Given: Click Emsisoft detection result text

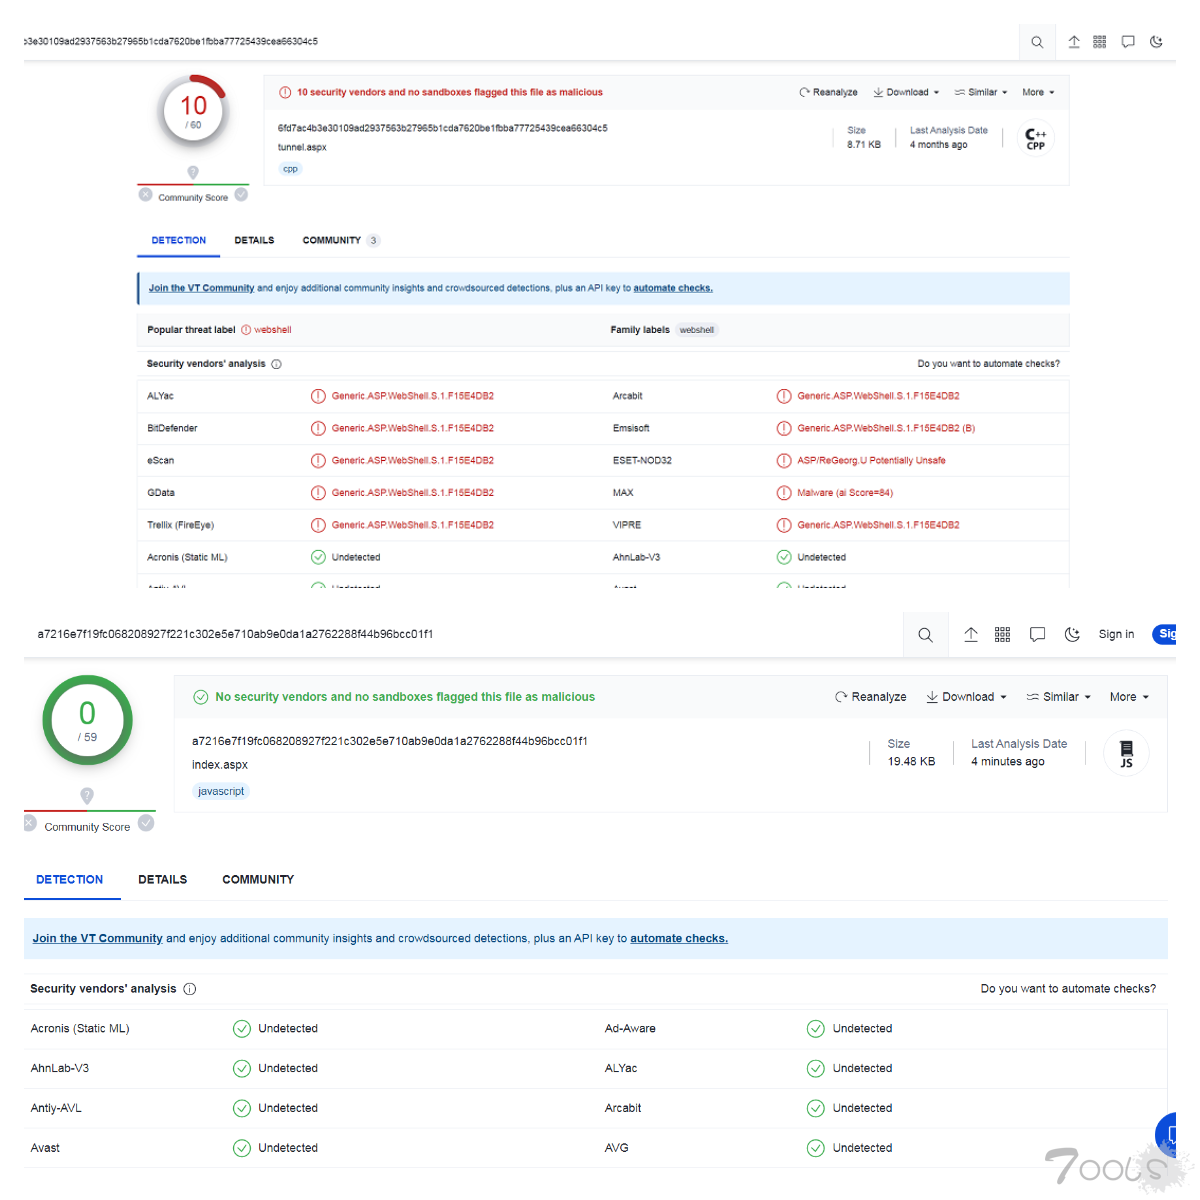Looking at the screenshot, I should click(886, 428).
